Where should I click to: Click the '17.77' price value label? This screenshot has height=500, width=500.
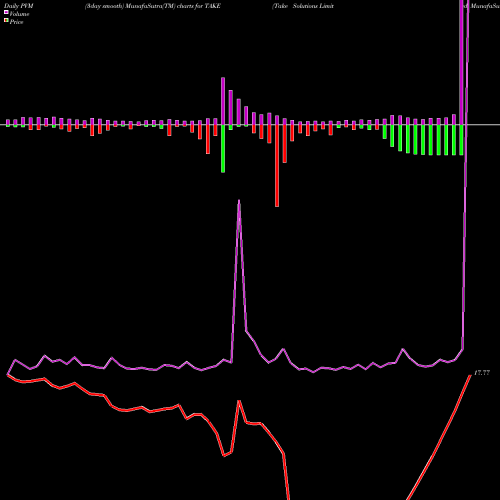(x=482, y=373)
